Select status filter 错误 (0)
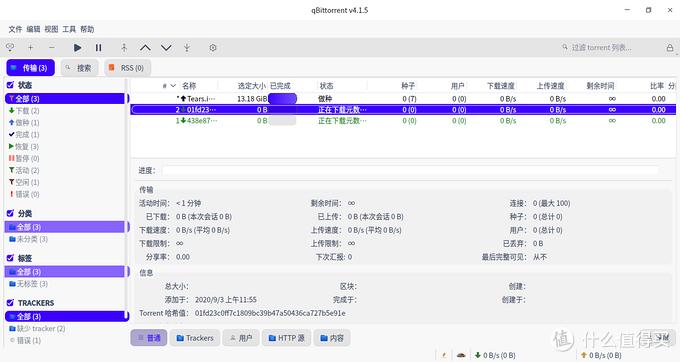 point(24,194)
